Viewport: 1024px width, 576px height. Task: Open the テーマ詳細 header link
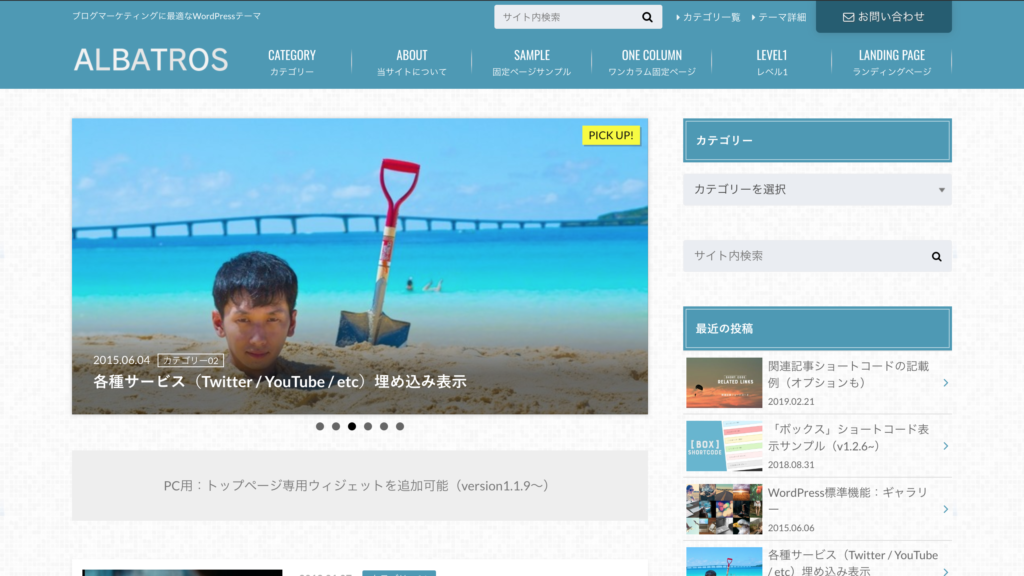pos(779,18)
